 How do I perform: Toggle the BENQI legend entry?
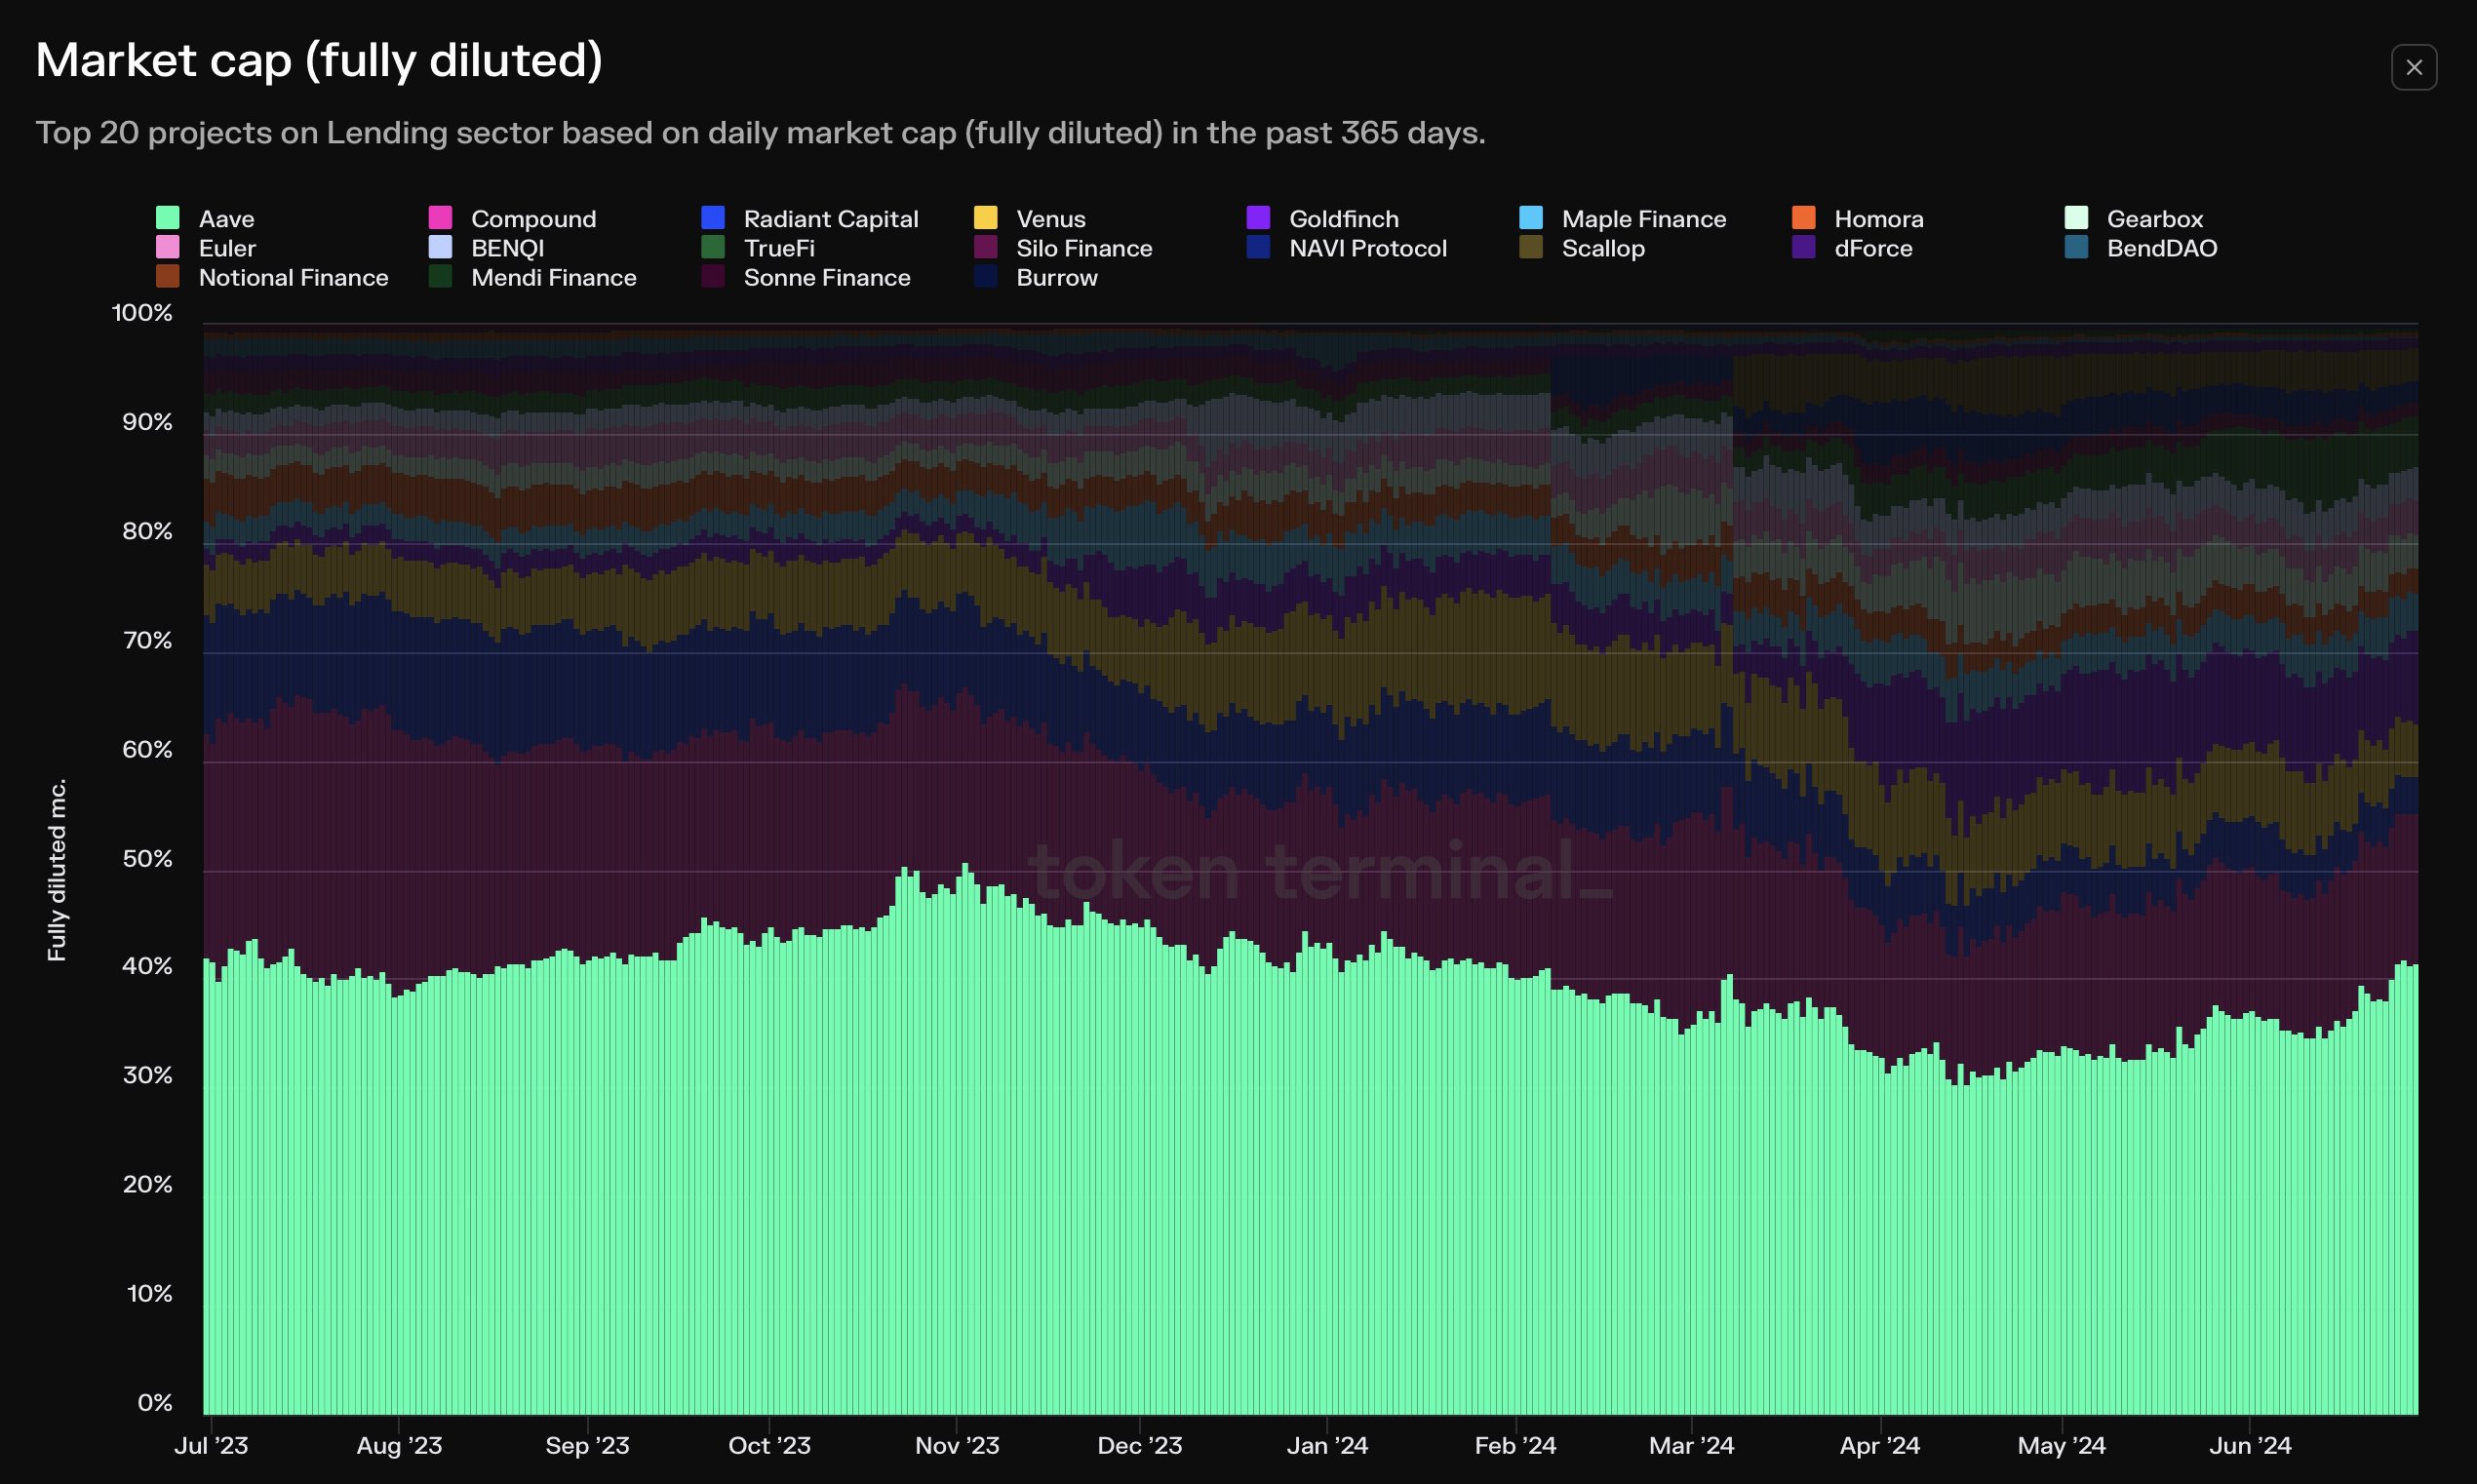click(486, 247)
